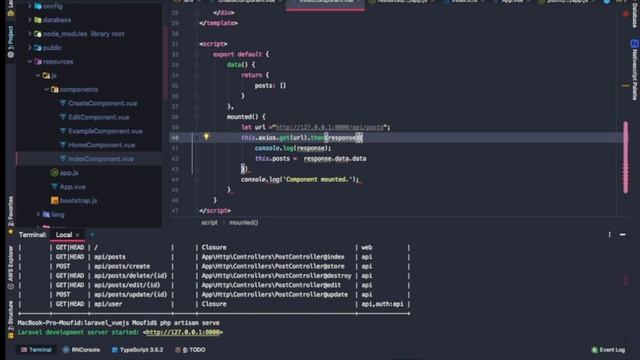Click the 'api/posts/update/{id}' route text
Image resolution: width=640 pixels, height=360 pixels.
pos(131,294)
